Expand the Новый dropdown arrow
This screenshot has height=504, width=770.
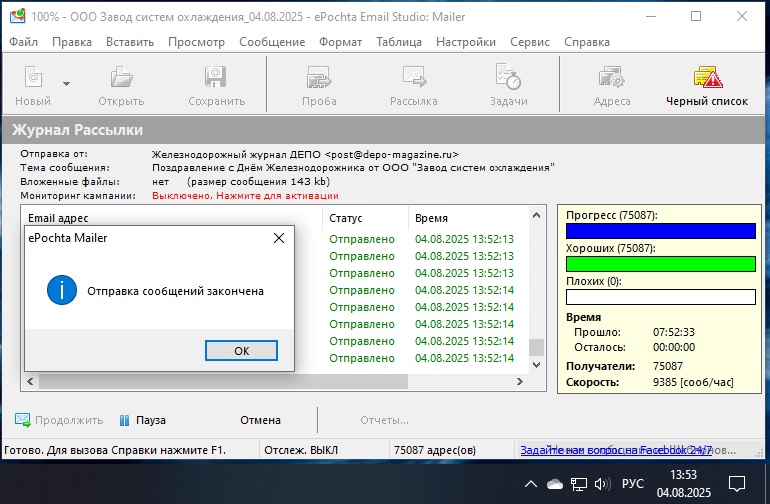pyautogui.click(x=66, y=84)
